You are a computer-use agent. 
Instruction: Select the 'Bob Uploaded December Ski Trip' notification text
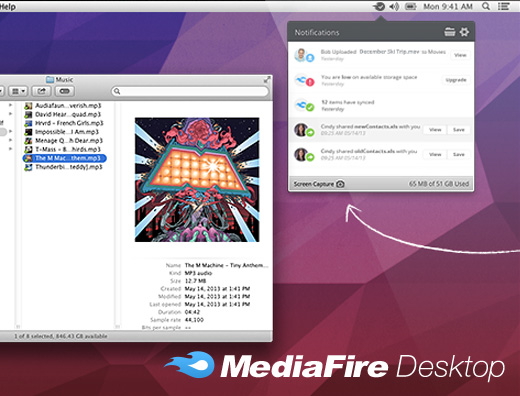coord(383,52)
